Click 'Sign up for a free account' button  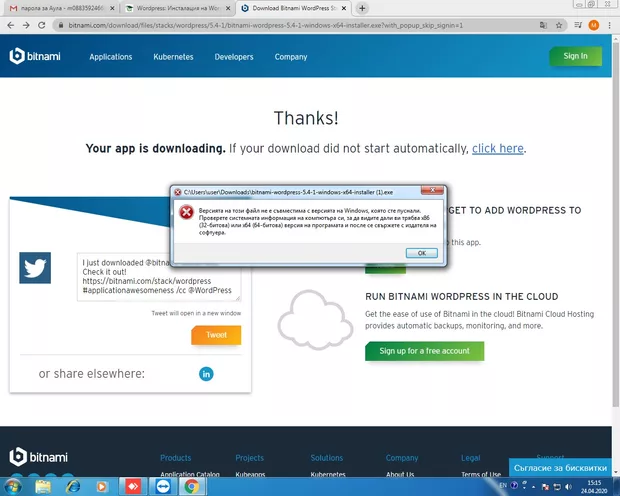point(424,351)
